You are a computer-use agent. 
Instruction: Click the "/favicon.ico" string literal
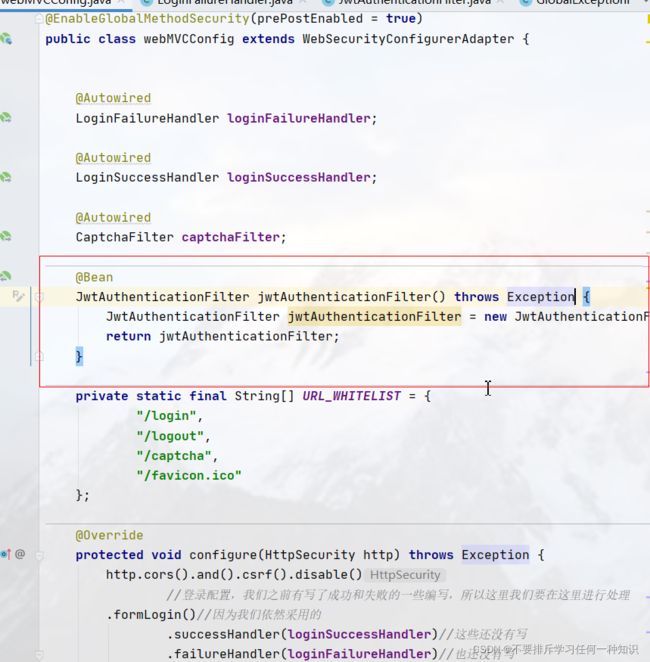[189, 476]
